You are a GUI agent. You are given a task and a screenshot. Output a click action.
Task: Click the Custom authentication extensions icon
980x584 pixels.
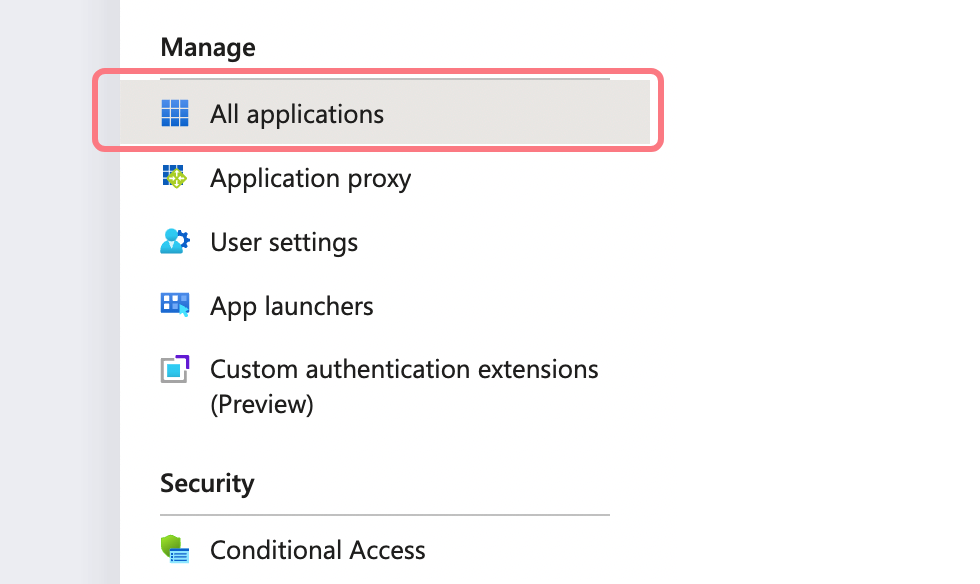pos(175,370)
